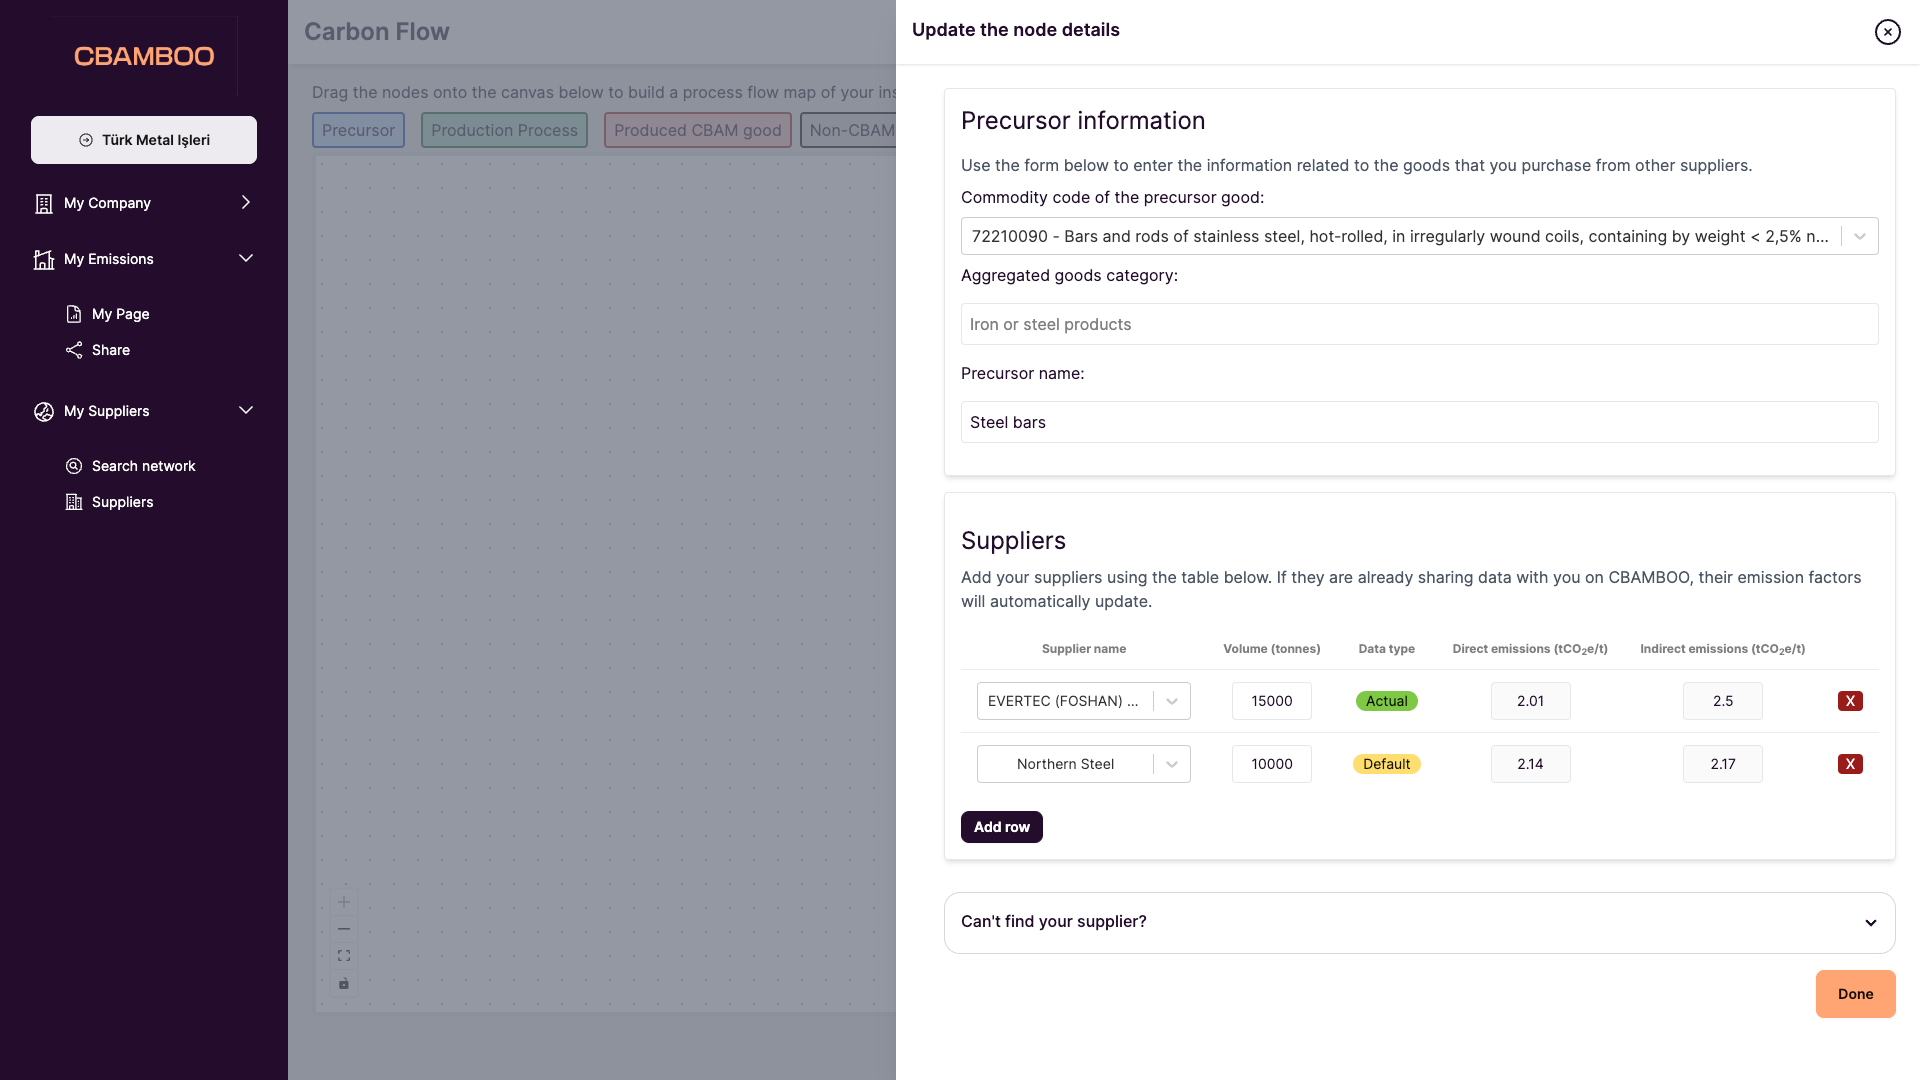Viewport: 1920px width, 1080px height.
Task: Click the My Company building icon
Action: tap(44, 203)
